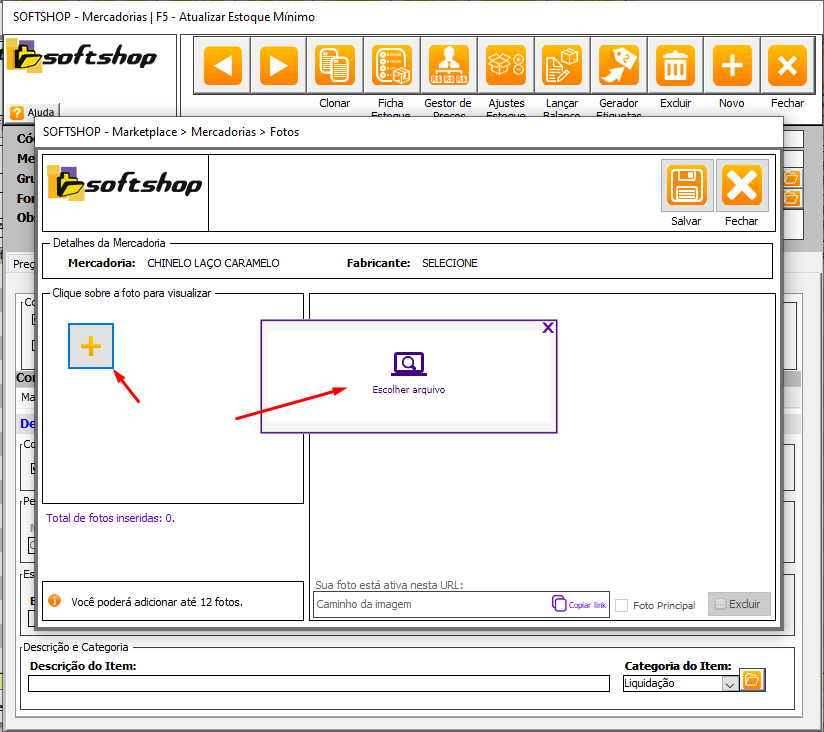
Task: Close the Fotos dialog with Fechar
Action: pyautogui.click(x=741, y=186)
